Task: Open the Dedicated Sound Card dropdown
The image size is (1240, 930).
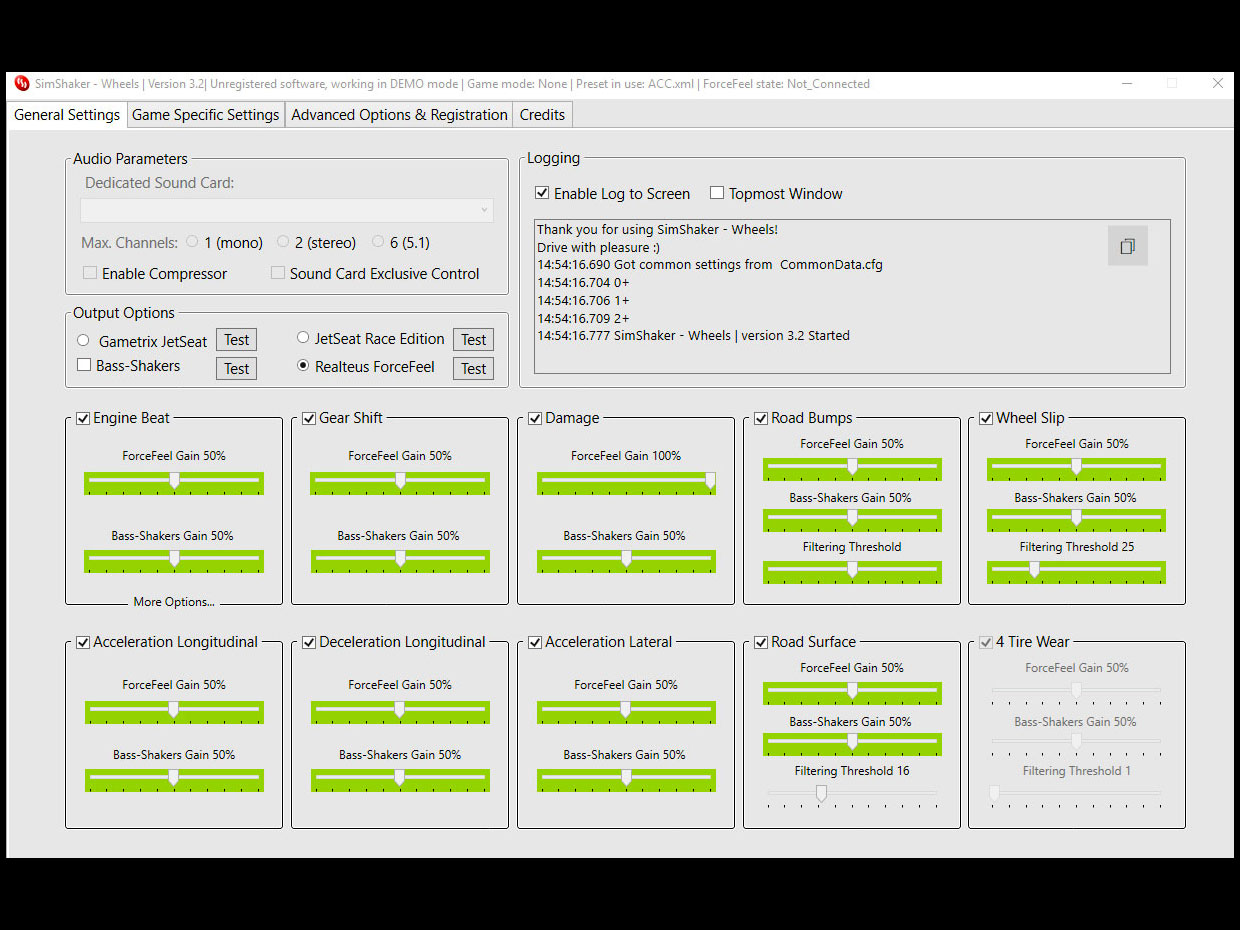Action: tap(287, 210)
